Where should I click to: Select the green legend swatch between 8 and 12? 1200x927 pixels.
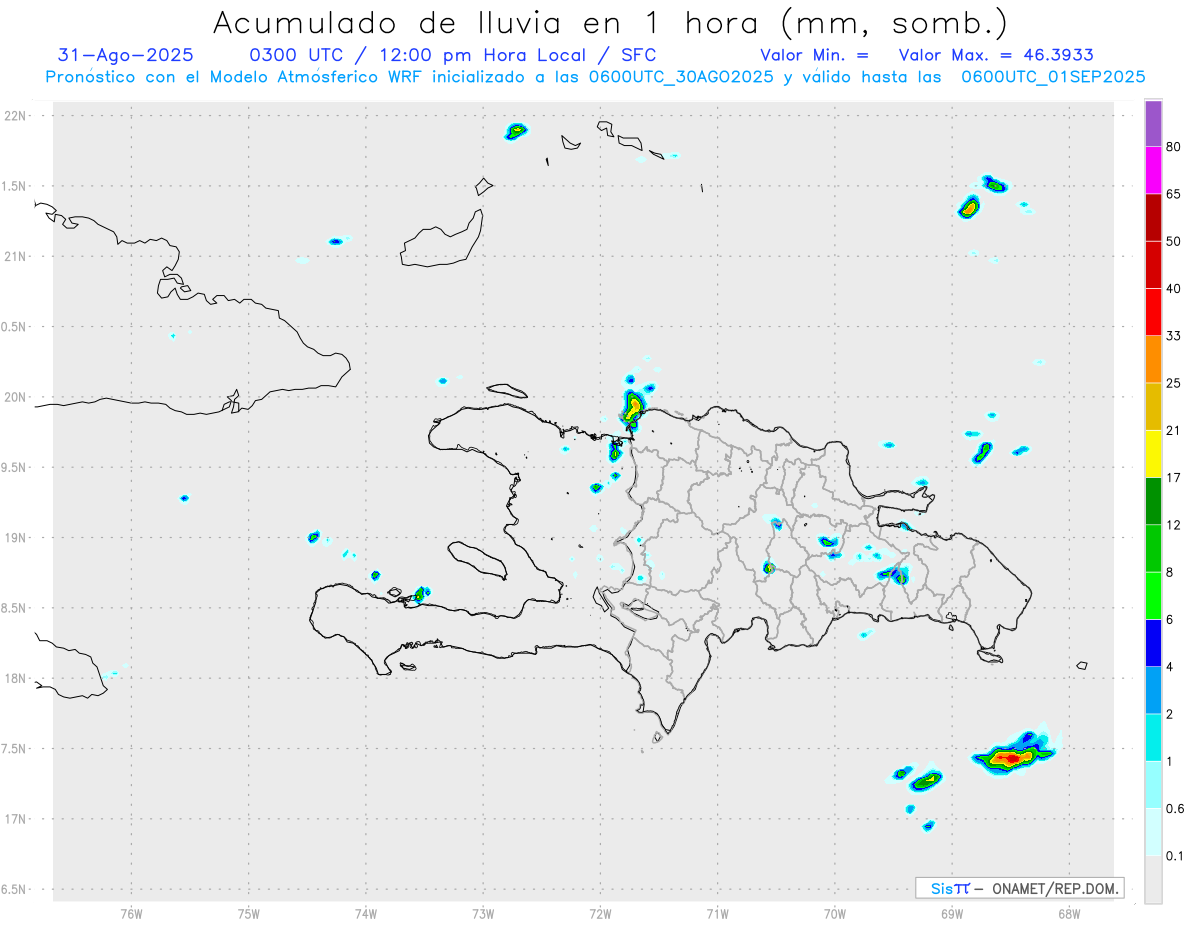(1153, 548)
